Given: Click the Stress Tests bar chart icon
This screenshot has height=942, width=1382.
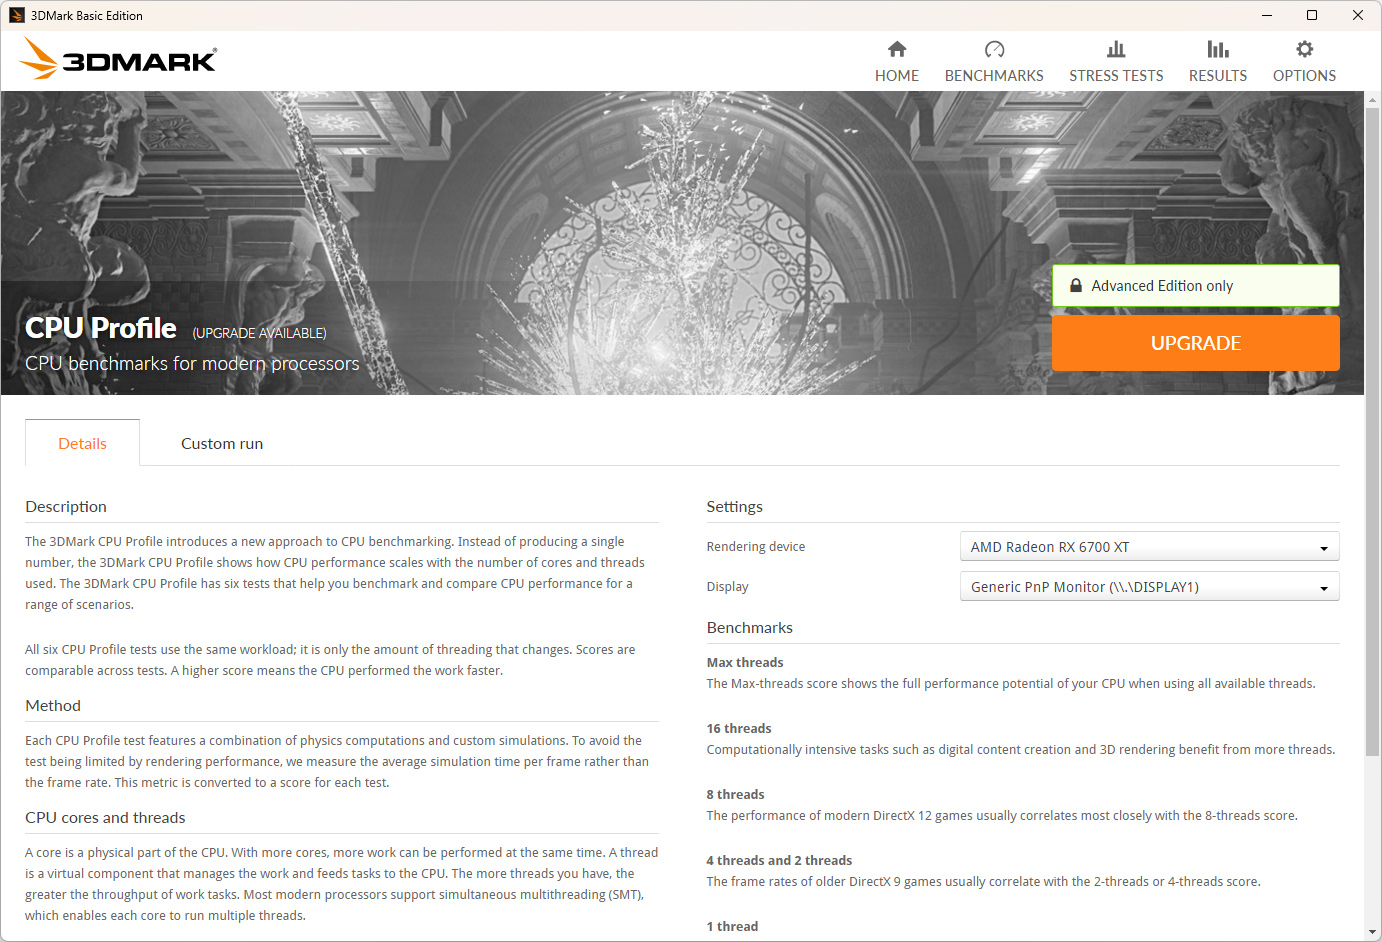Looking at the screenshot, I should pos(1116,49).
